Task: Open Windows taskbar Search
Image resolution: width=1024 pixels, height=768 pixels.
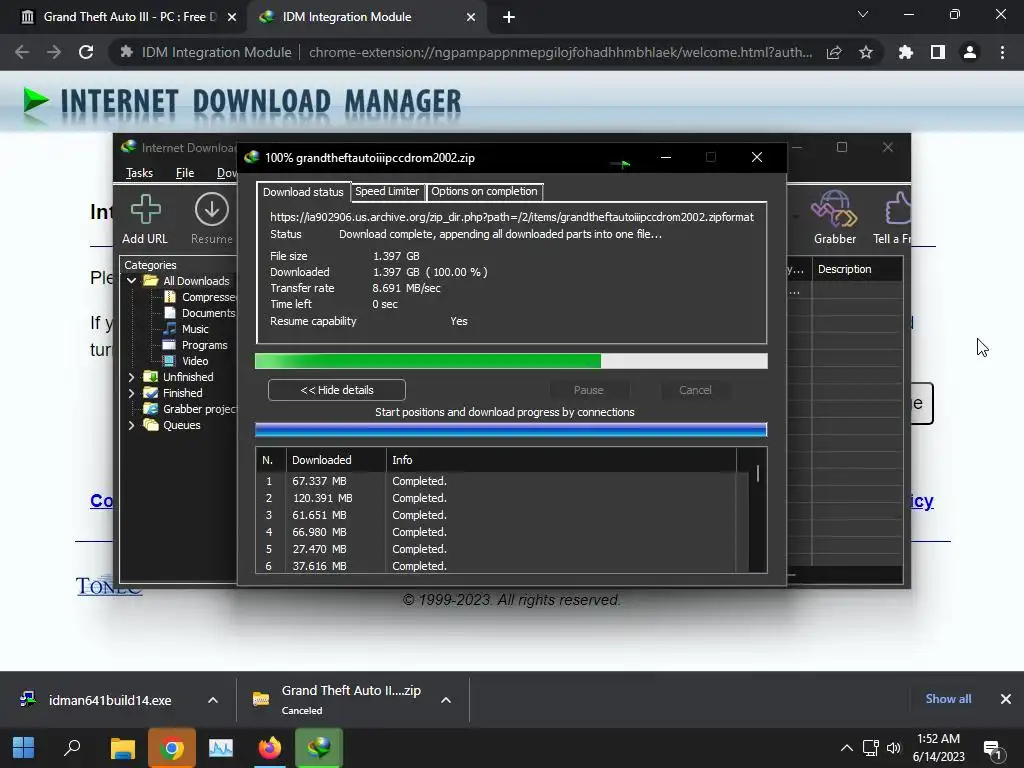Action: 72,748
